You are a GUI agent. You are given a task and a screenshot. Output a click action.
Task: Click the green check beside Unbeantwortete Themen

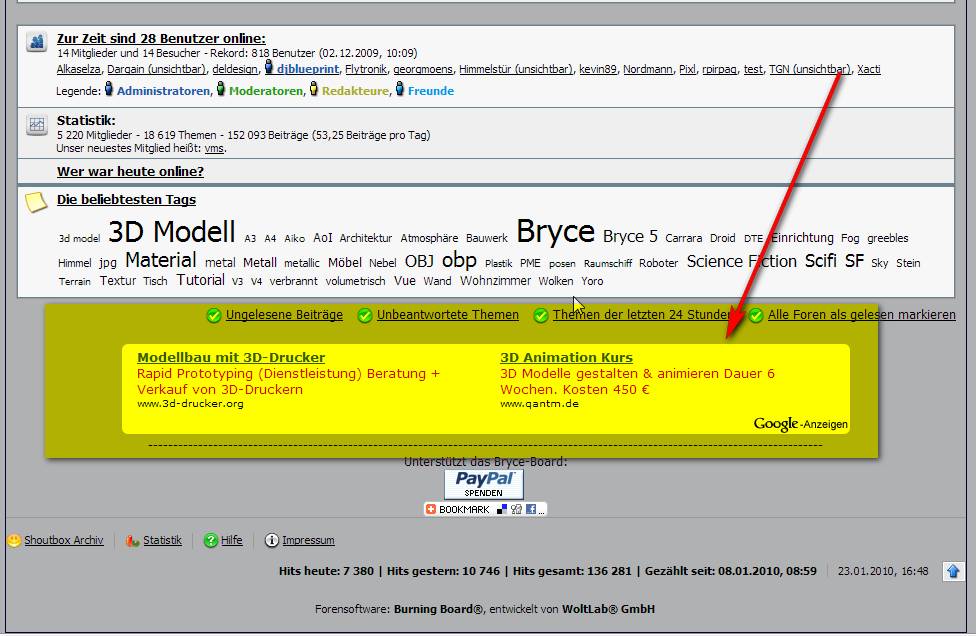coord(365,316)
